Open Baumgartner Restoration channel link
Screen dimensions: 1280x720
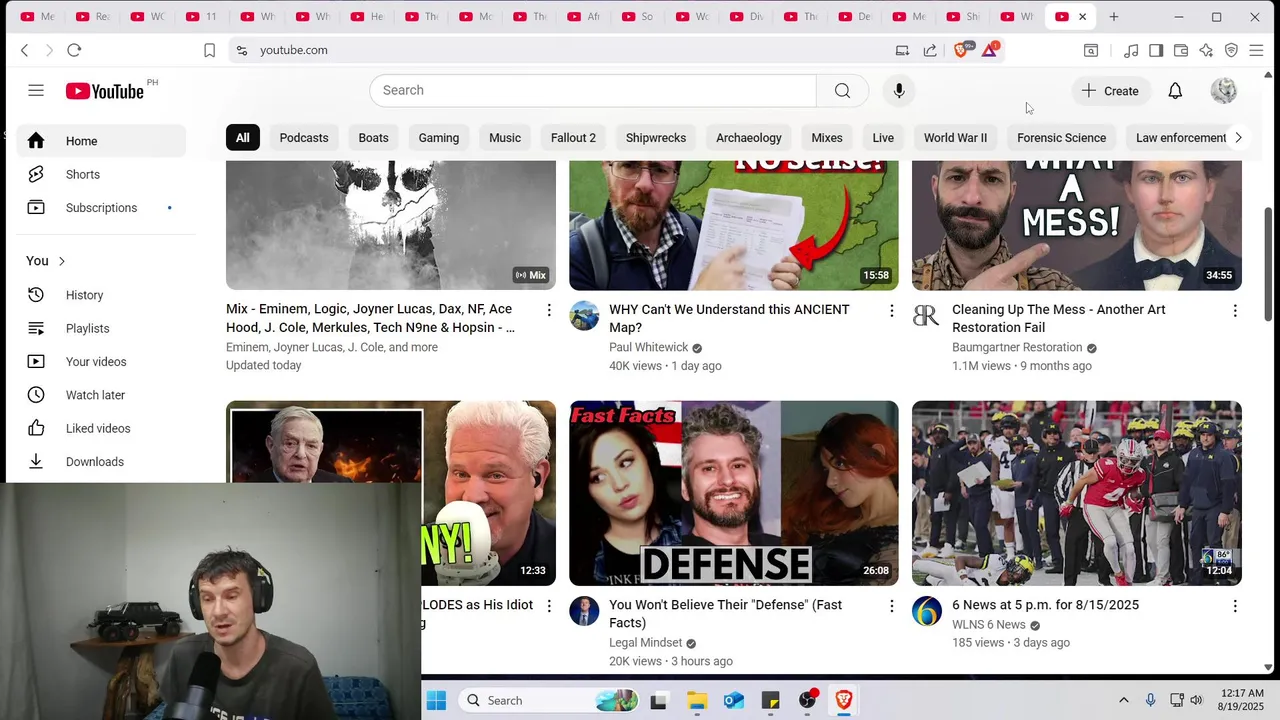click(1017, 347)
